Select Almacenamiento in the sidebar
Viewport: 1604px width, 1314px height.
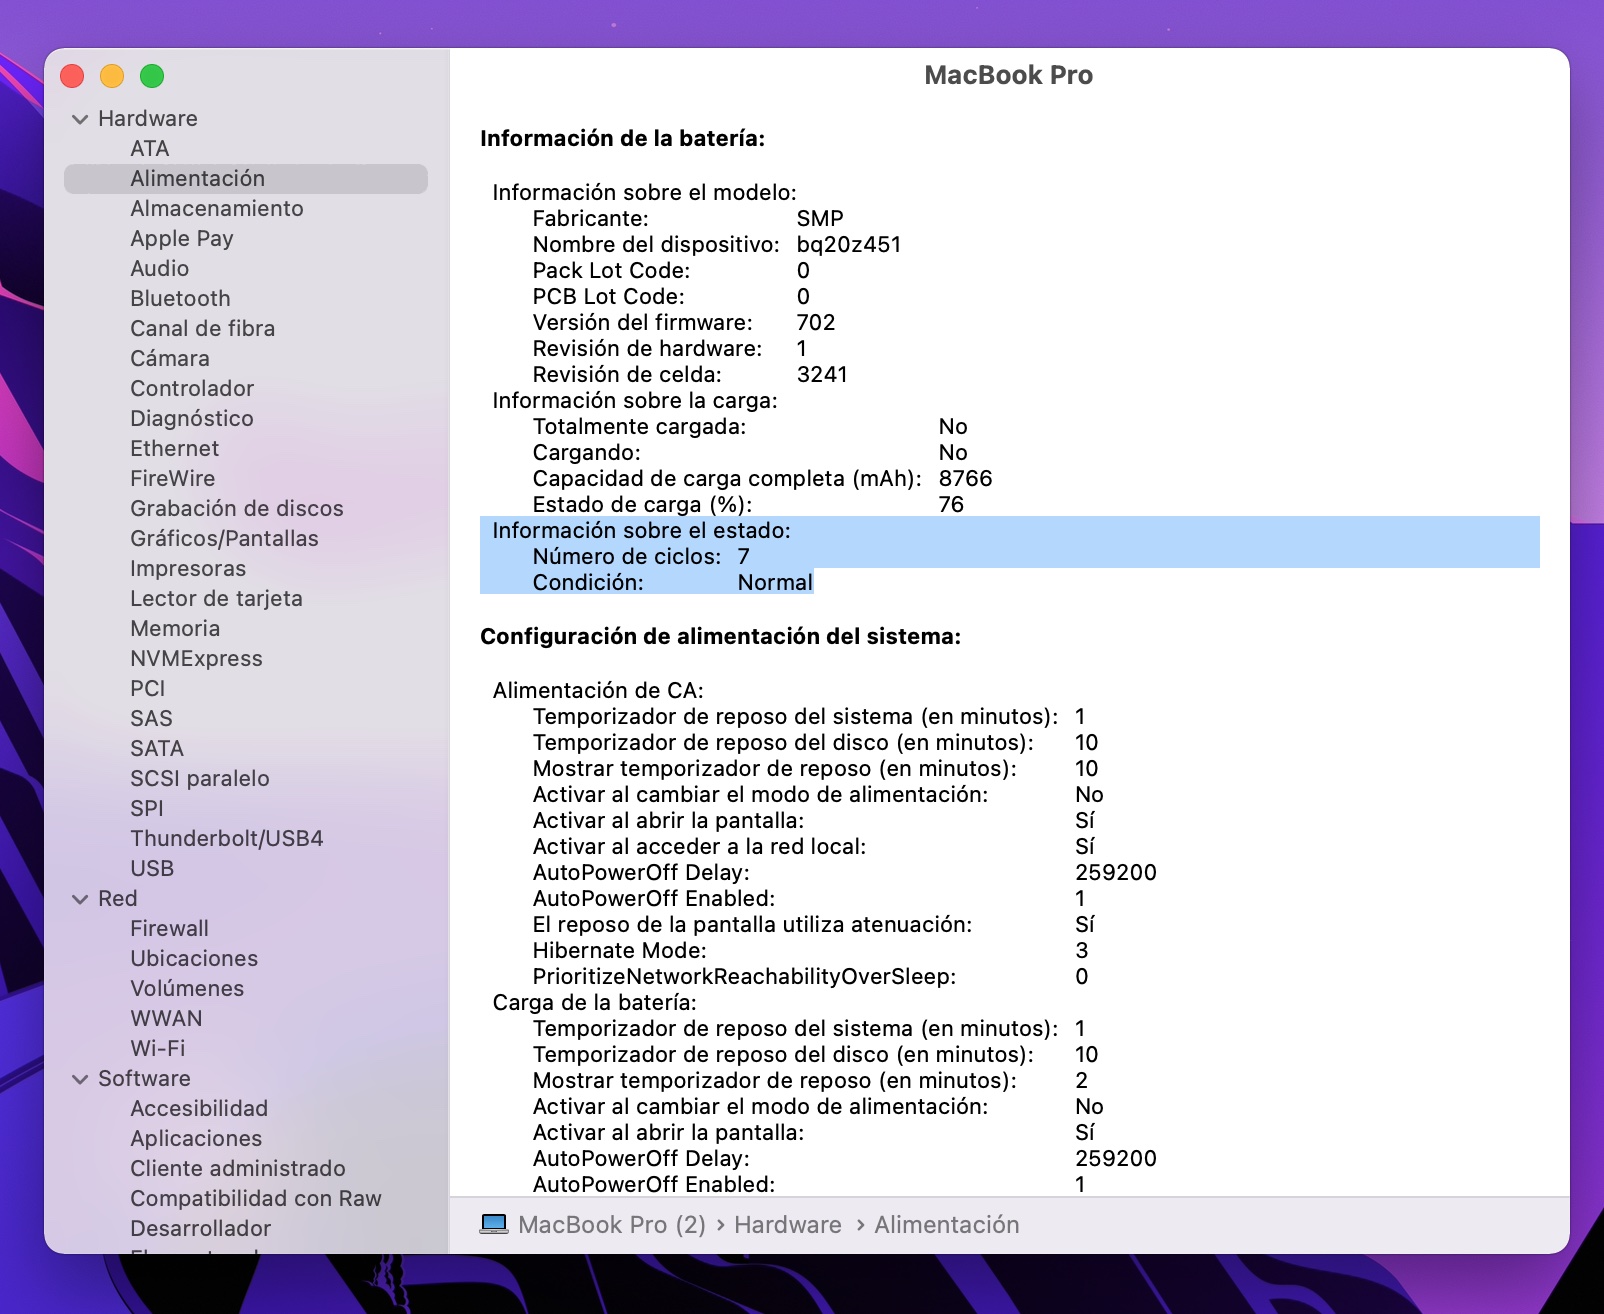tap(216, 208)
